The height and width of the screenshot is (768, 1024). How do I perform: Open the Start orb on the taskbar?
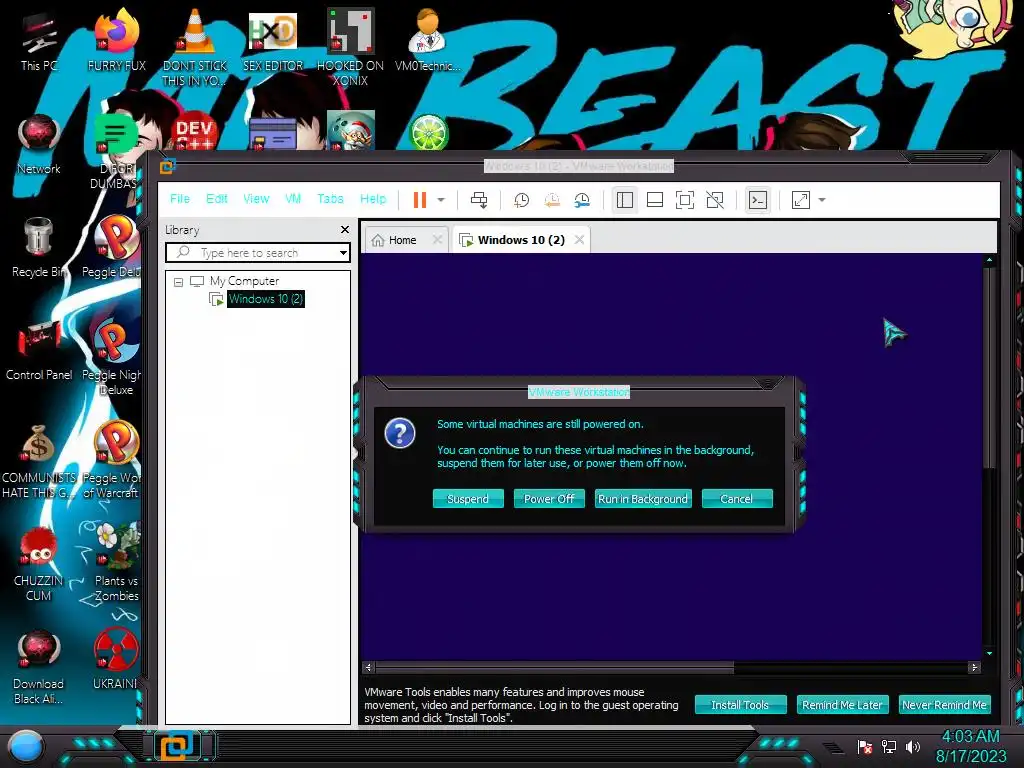click(26, 746)
